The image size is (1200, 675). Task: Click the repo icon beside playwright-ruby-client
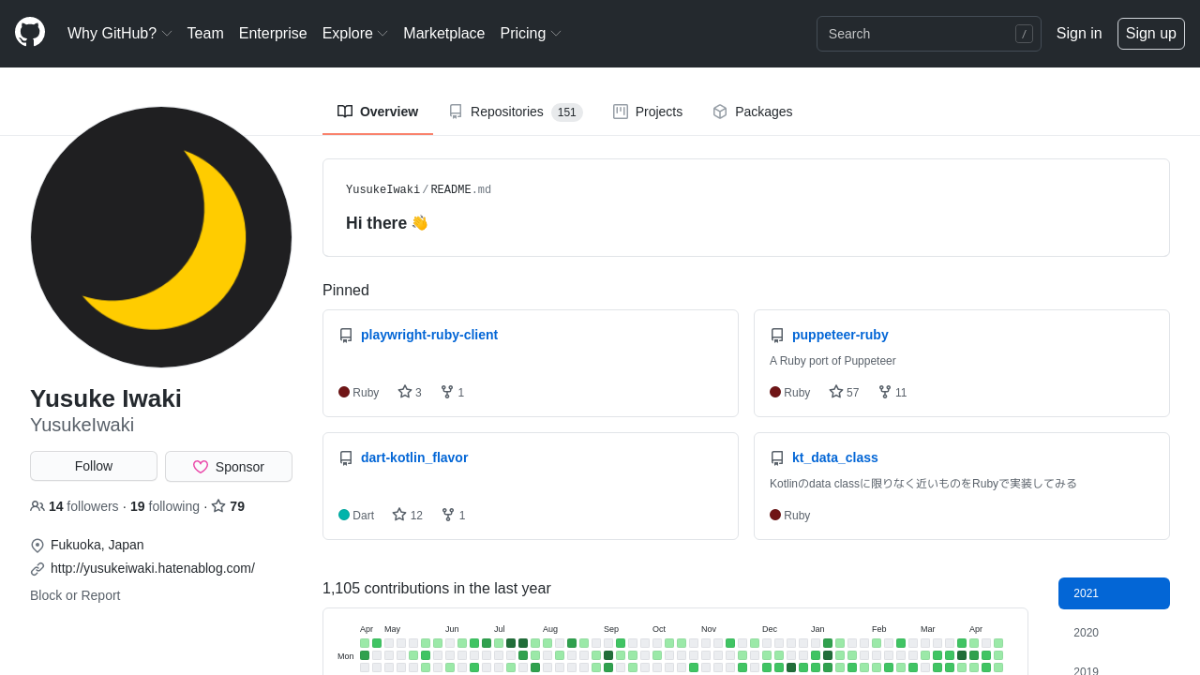(346, 335)
